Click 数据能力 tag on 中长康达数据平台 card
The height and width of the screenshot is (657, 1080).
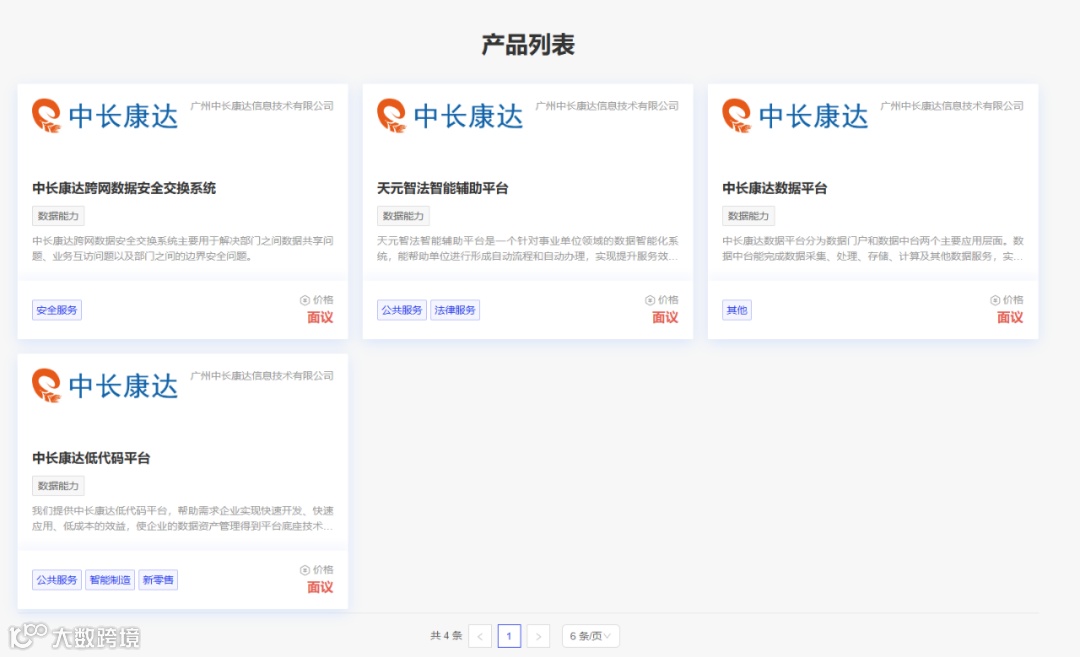pos(748,216)
